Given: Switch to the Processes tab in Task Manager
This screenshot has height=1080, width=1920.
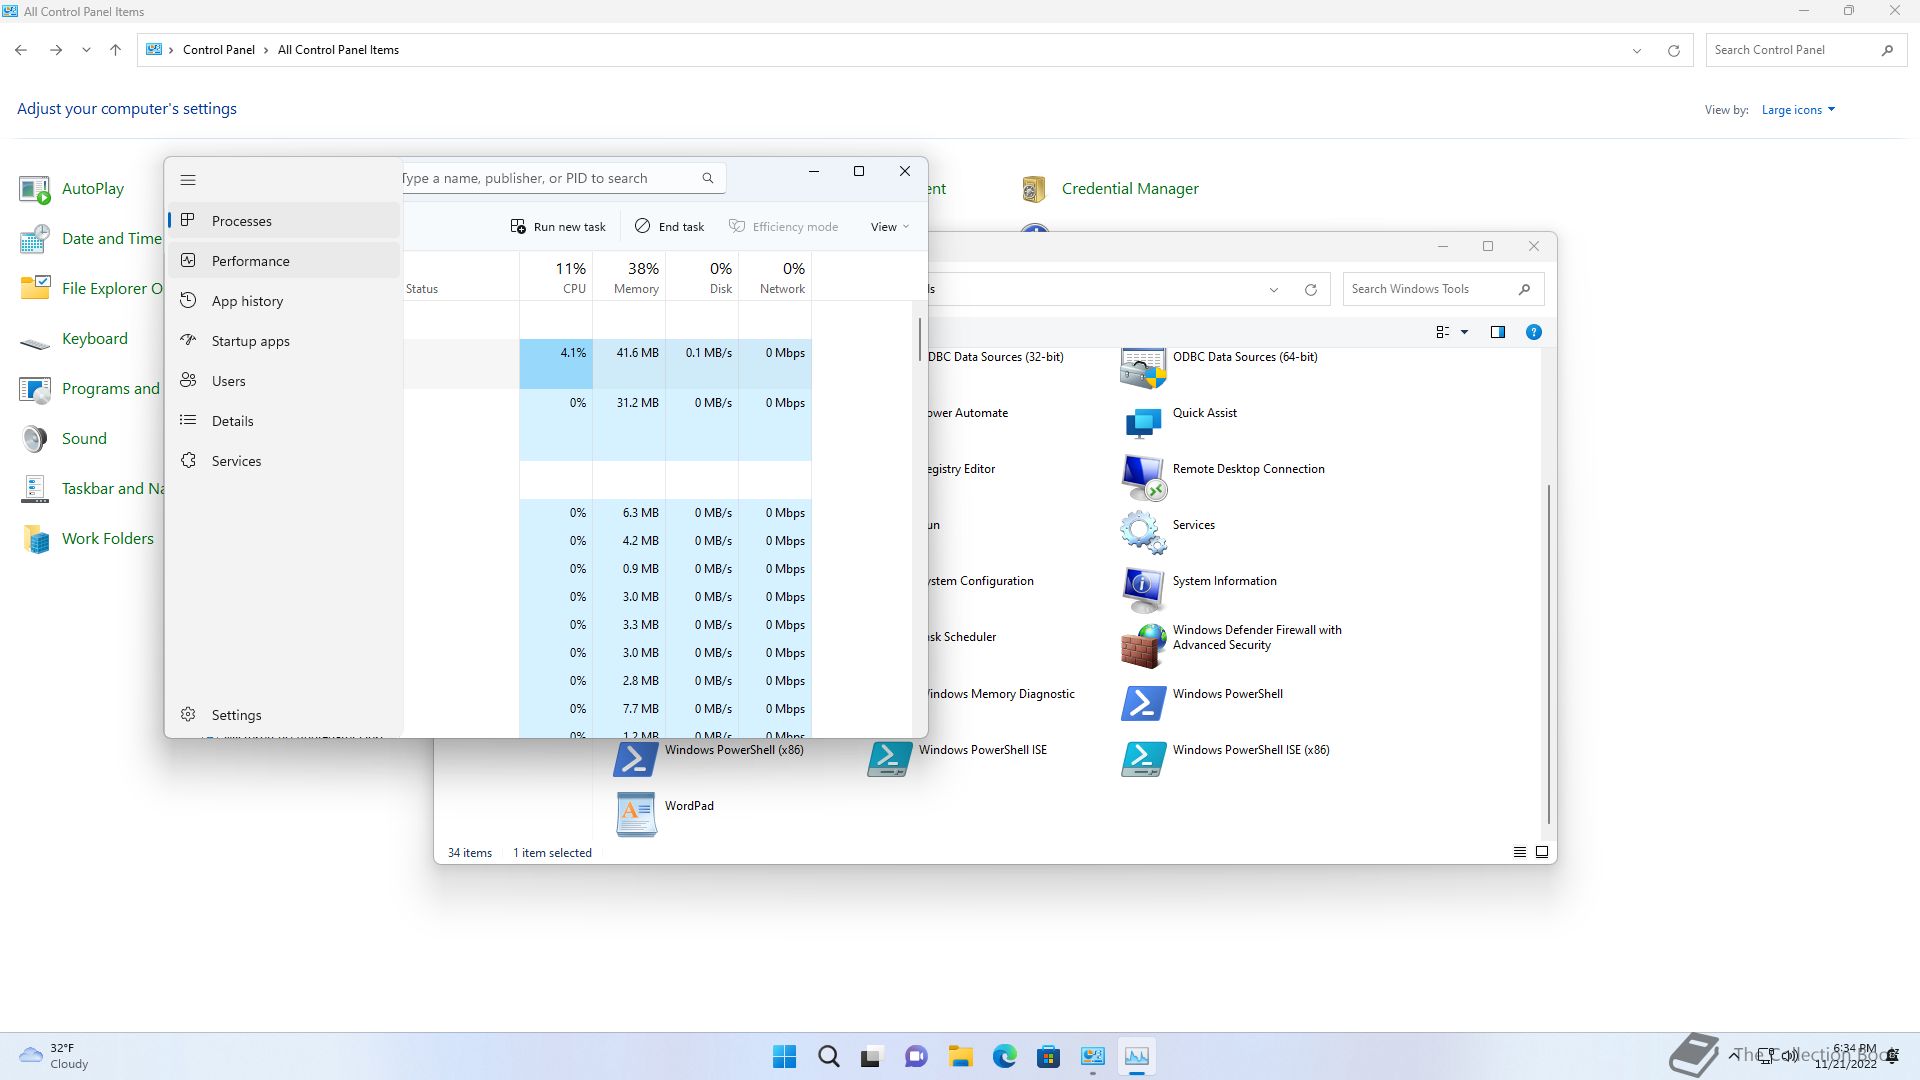Looking at the screenshot, I should click(x=285, y=221).
